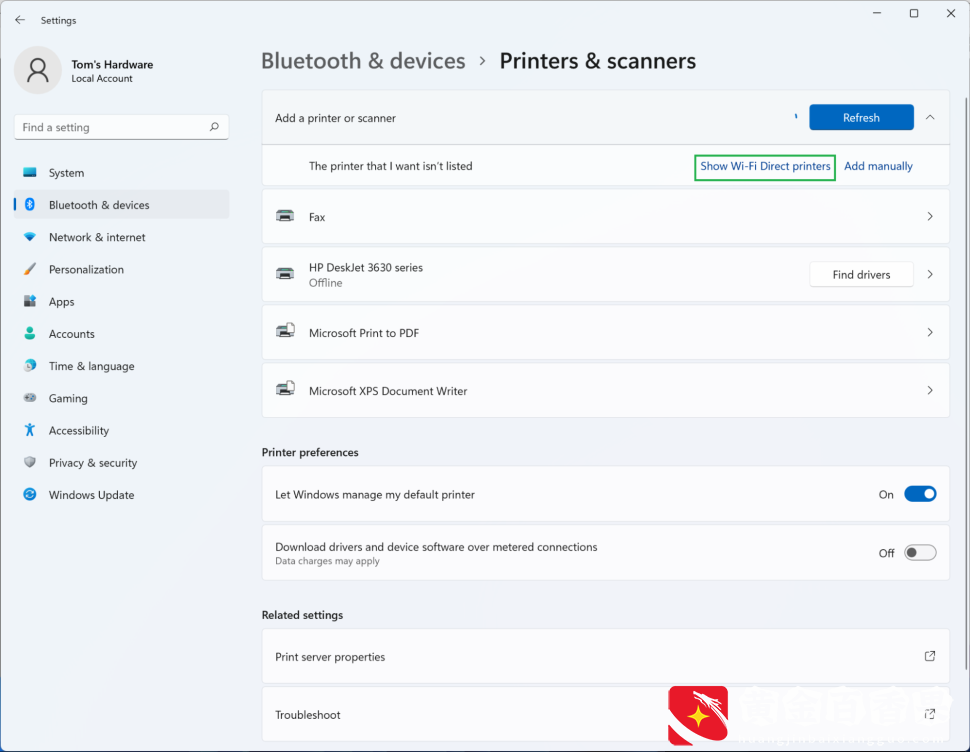Click the System monitor icon

pos(30,173)
